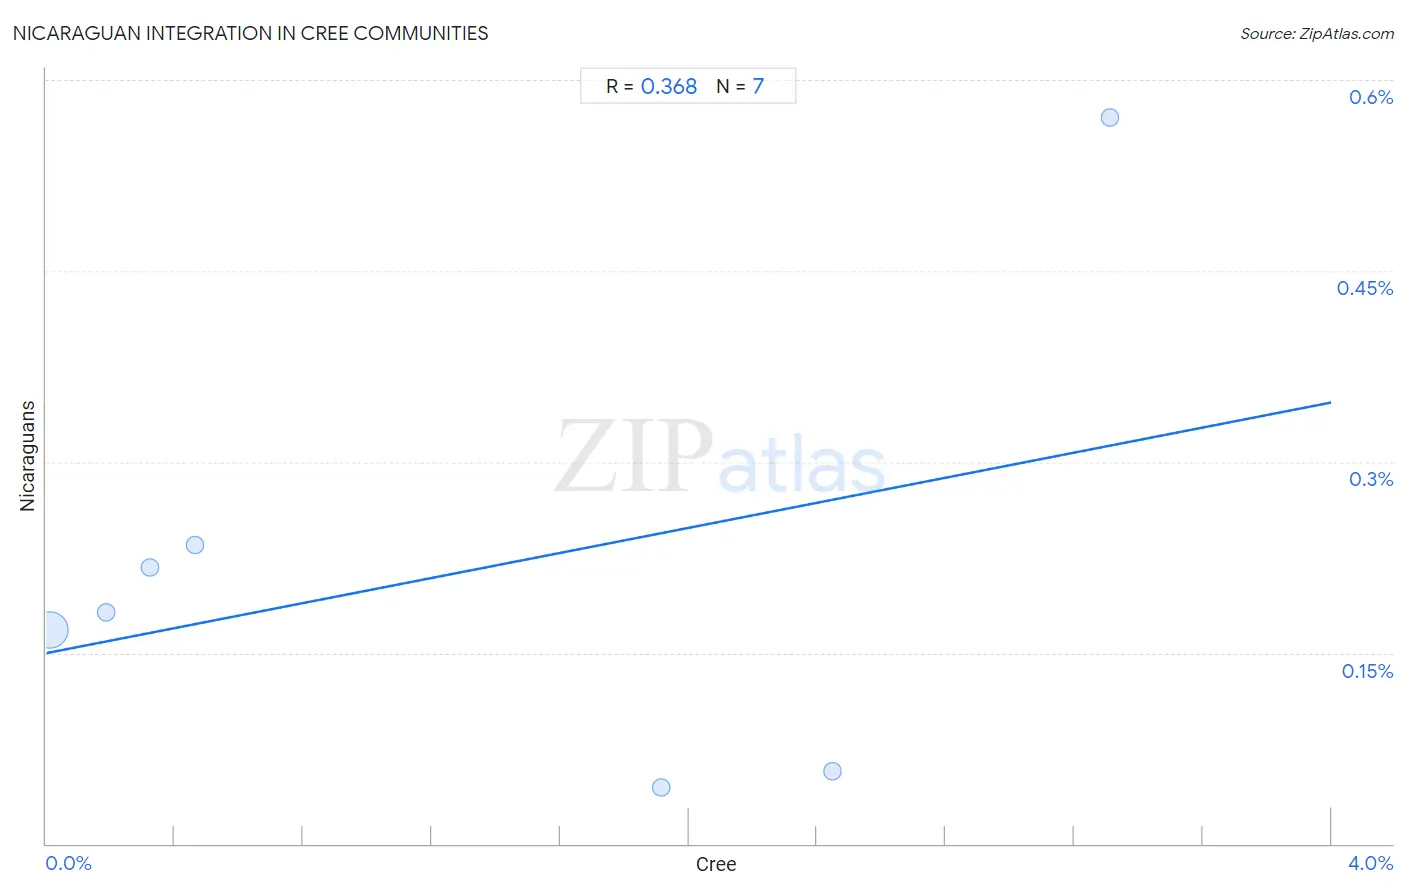
Task: Click the 0.45% y-axis tick label
Action: pyautogui.click(x=1365, y=288)
